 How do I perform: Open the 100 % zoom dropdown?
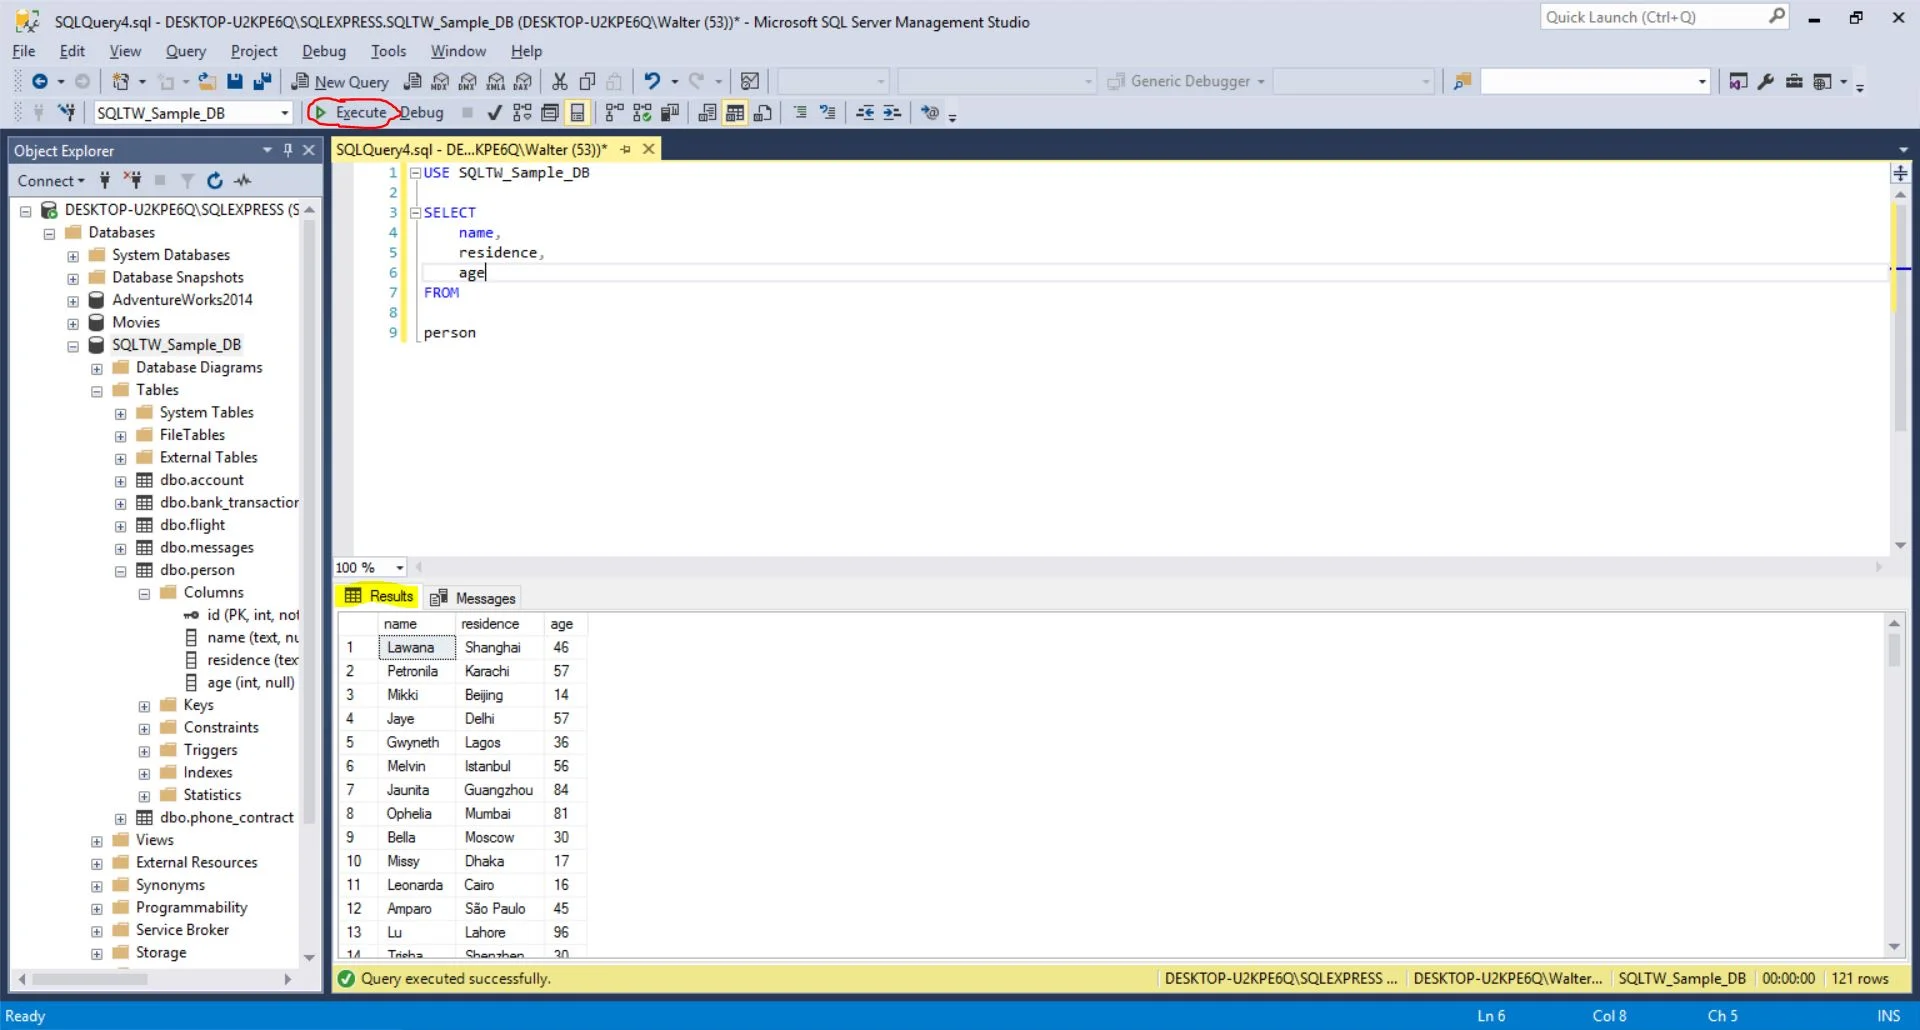pyautogui.click(x=400, y=568)
